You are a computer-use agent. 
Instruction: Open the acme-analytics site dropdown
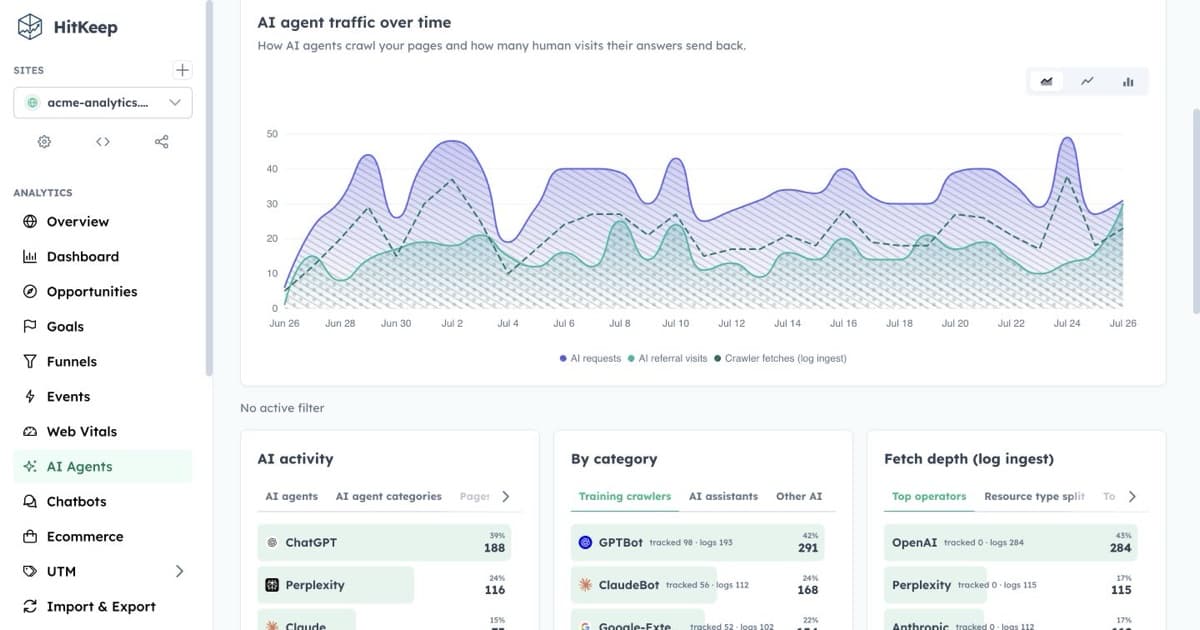coord(103,102)
